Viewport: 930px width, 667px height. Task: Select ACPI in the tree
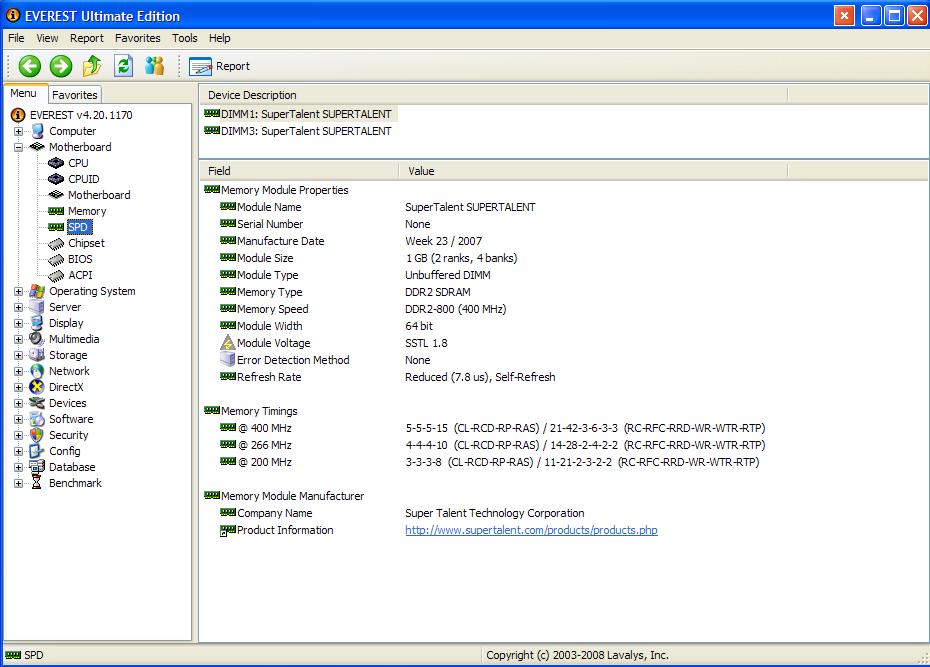point(80,275)
